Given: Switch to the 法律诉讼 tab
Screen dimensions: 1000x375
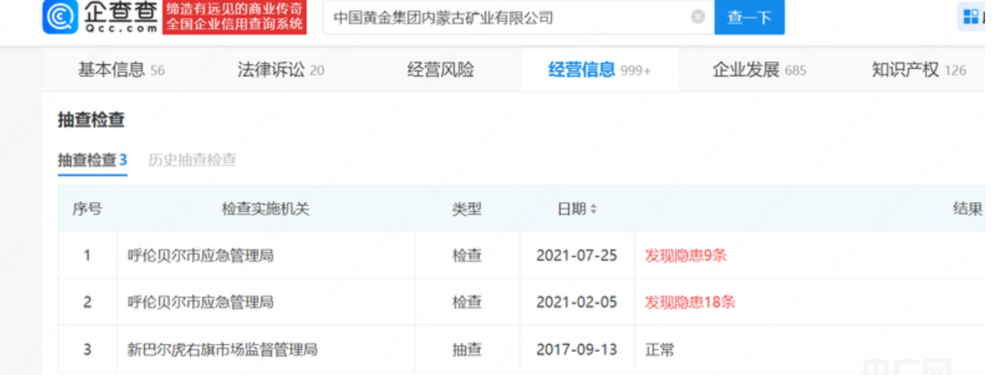Looking at the screenshot, I should (281, 70).
